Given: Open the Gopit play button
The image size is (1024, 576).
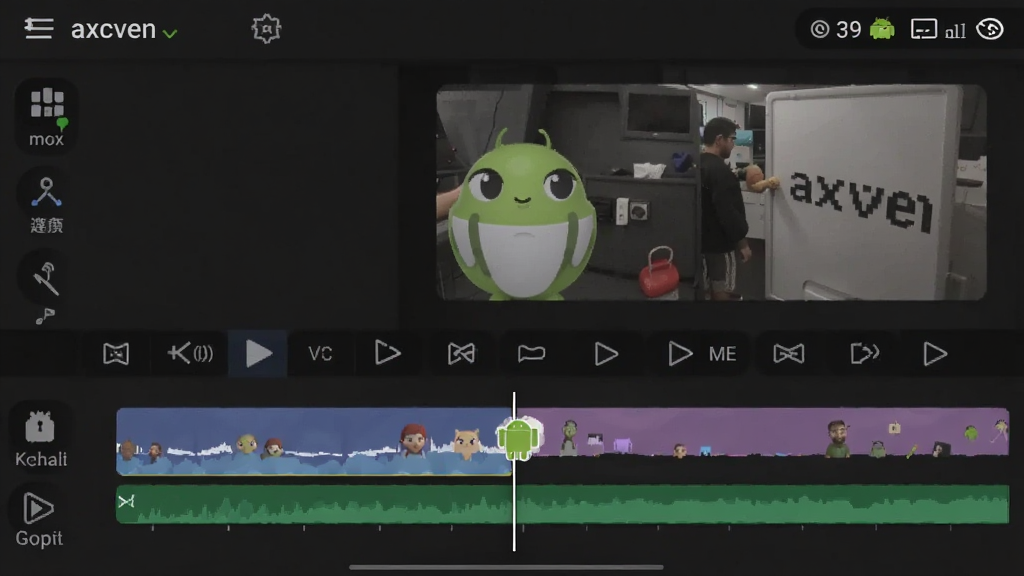Looking at the screenshot, I should click(39, 520).
